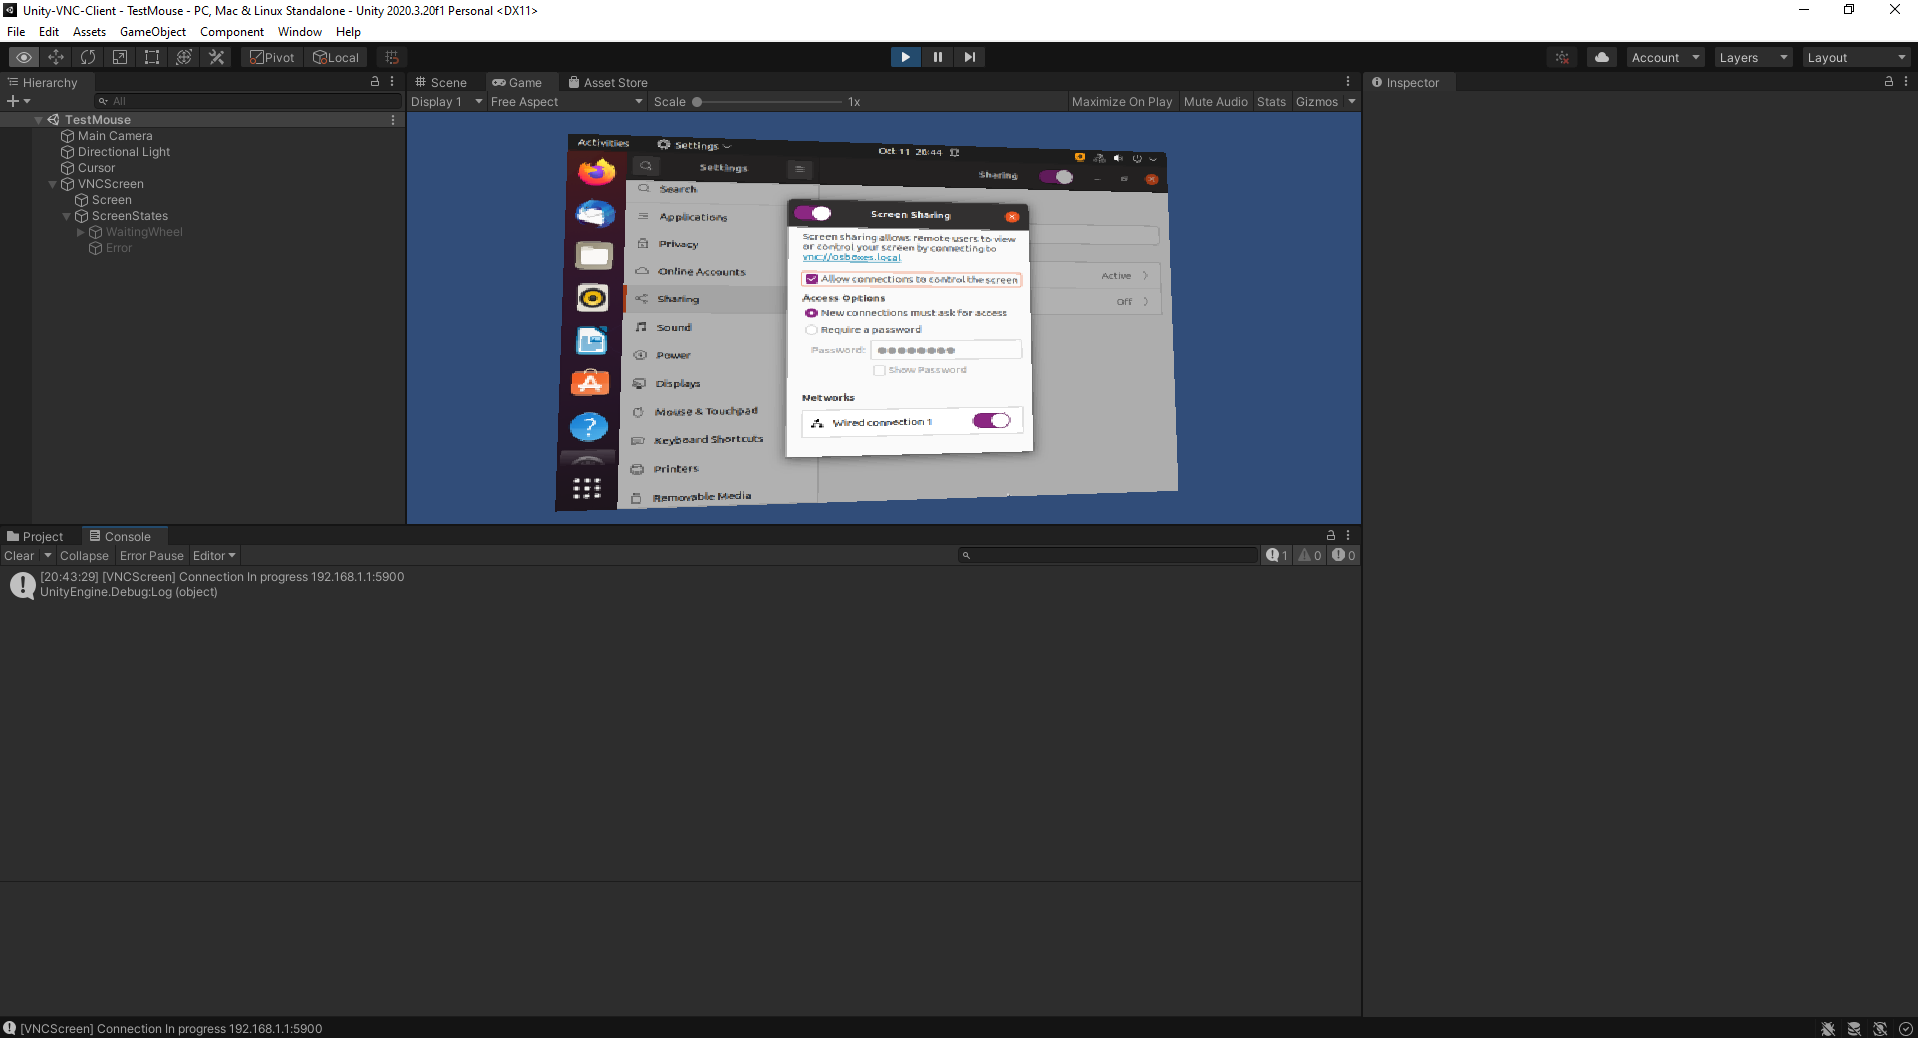The height and width of the screenshot is (1038, 1918).
Task: Open the Game view panel options menu
Action: point(1348,82)
